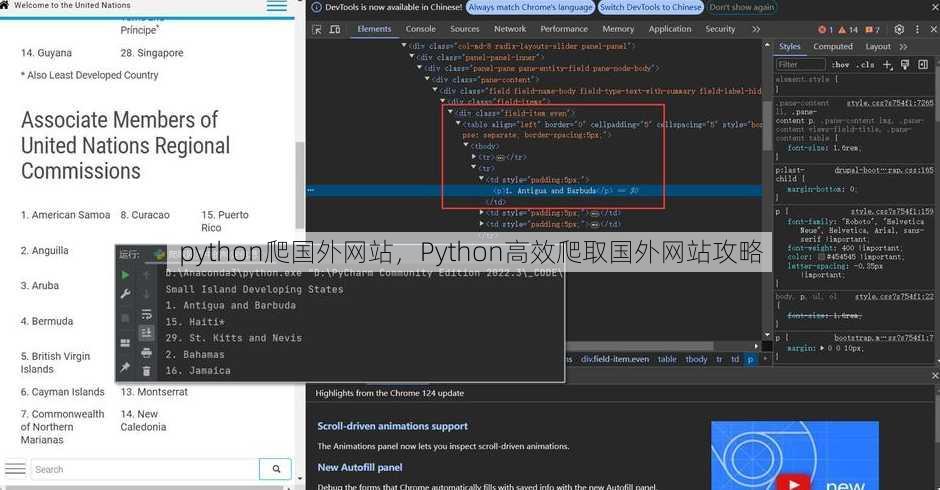Toggle the computed styles sidebar icon
This screenshot has height=490, width=940.
(923, 64)
